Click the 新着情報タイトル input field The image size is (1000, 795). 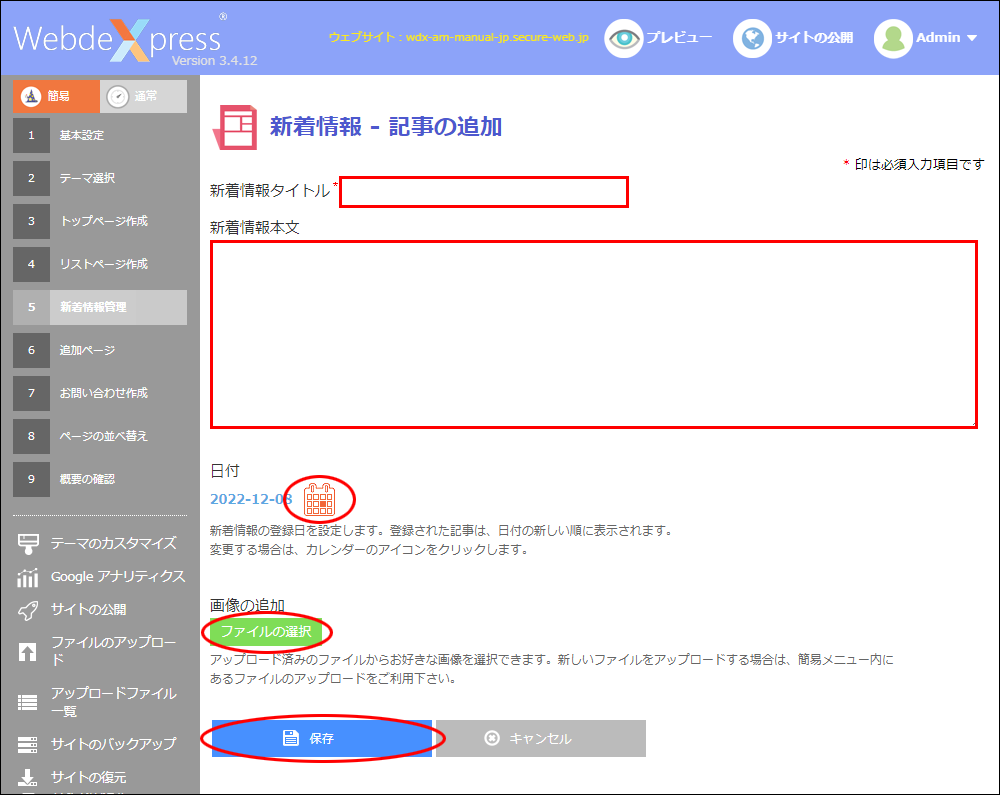pos(484,192)
